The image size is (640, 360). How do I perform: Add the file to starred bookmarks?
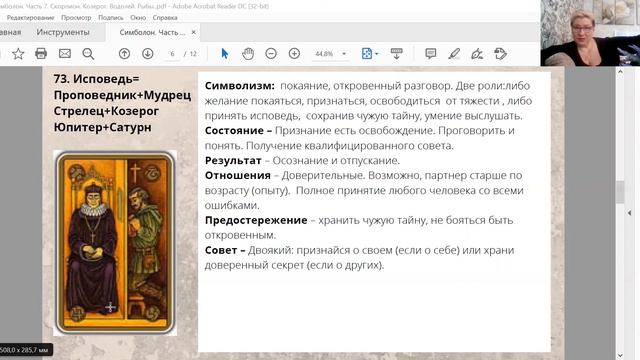point(18,53)
